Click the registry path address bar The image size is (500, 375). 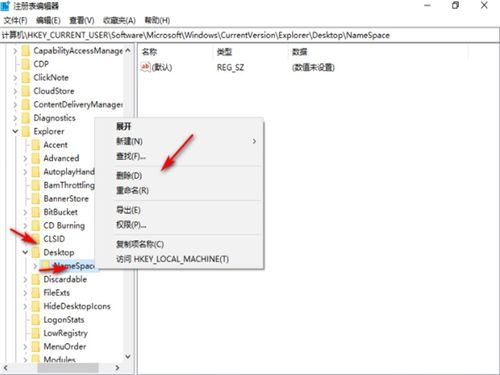click(x=250, y=35)
